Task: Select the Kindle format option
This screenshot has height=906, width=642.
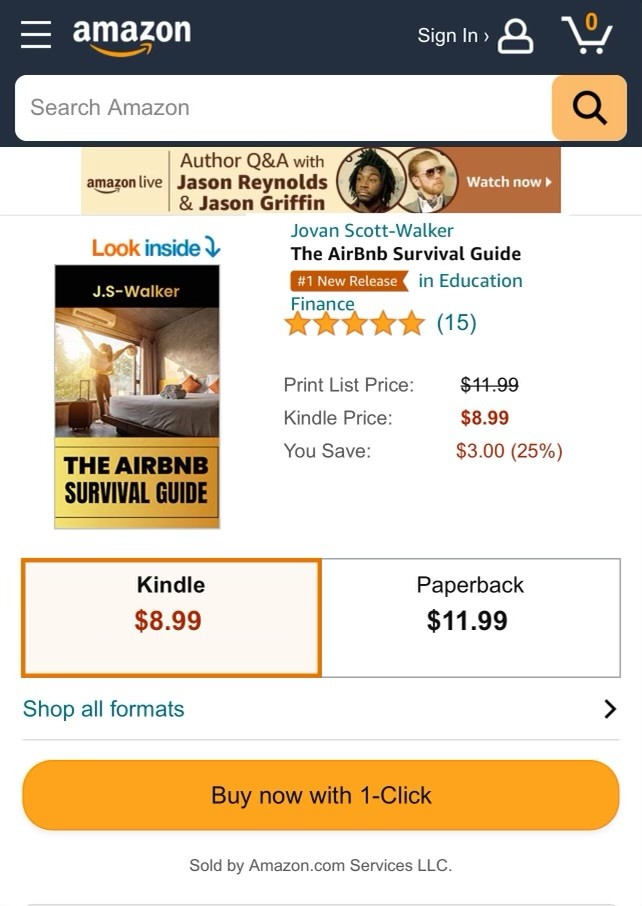Action: pyautogui.click(x=171, y=618)
